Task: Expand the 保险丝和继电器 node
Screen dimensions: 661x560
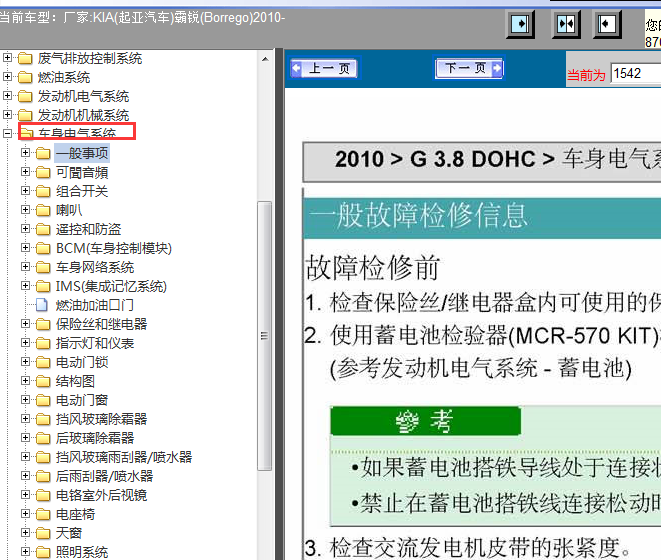Action: pos(26,323)
